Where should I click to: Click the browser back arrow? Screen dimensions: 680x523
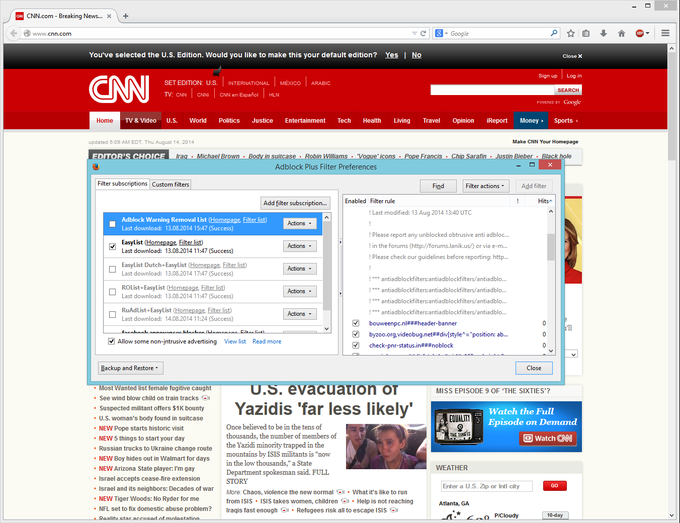point(14,33)
